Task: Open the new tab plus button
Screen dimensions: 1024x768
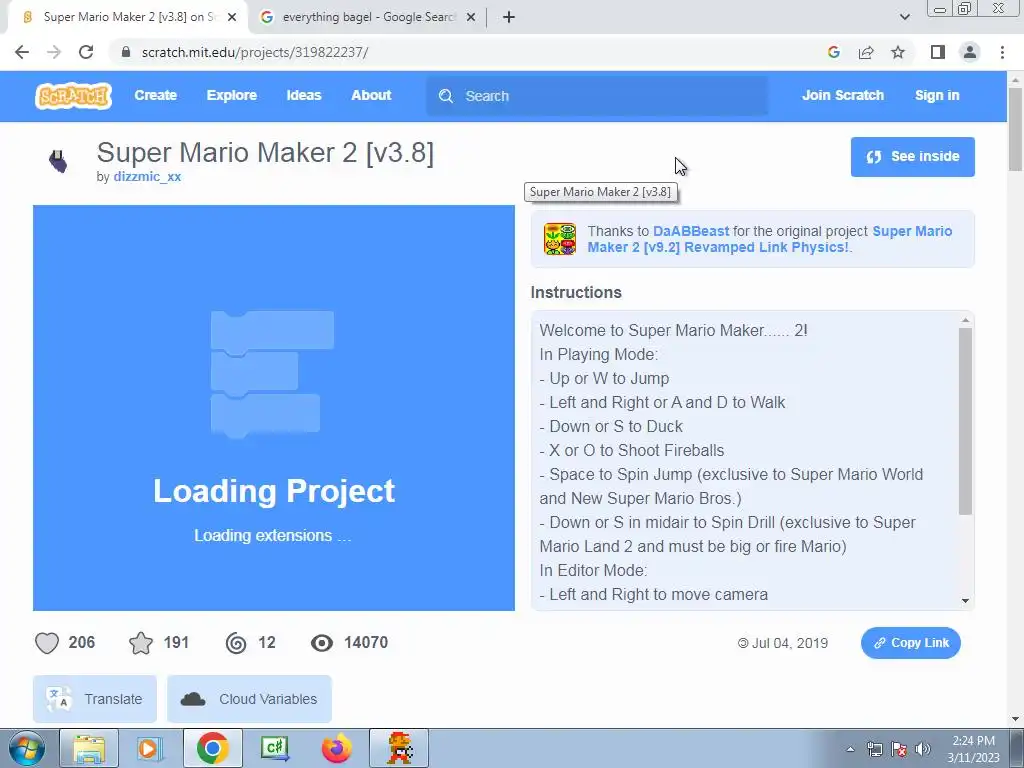Action: pos(509,17)
